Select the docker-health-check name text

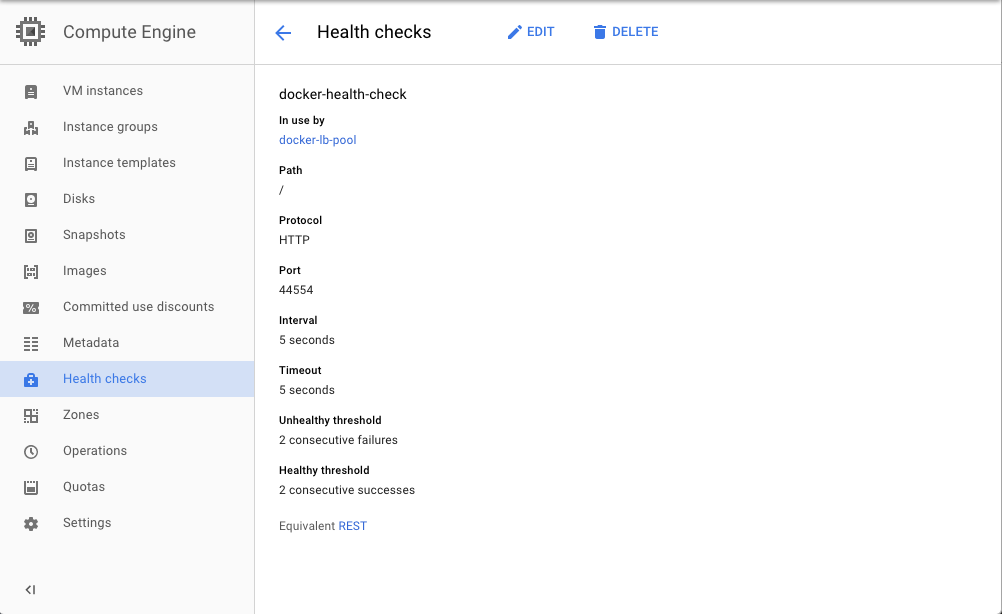tap(343, 95)
